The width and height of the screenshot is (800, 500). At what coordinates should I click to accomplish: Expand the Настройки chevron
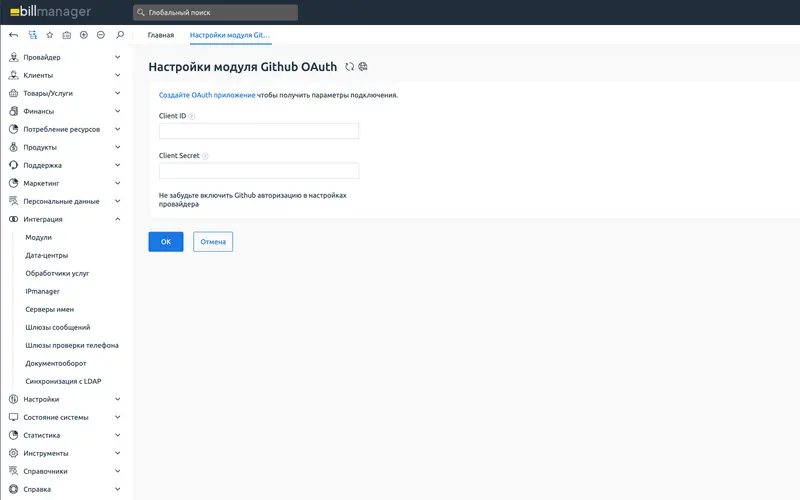[x=117, y=399]
